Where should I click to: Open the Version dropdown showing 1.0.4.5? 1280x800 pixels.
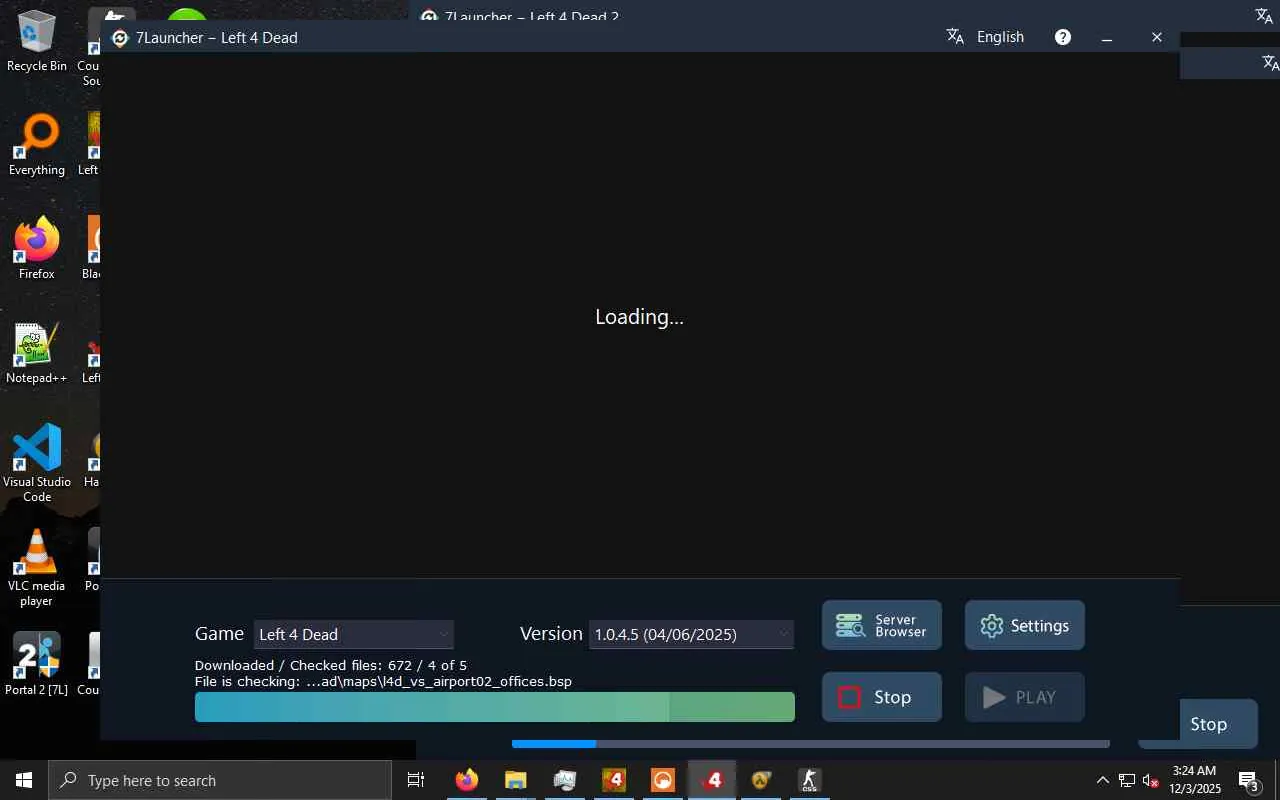pos(691,634)
